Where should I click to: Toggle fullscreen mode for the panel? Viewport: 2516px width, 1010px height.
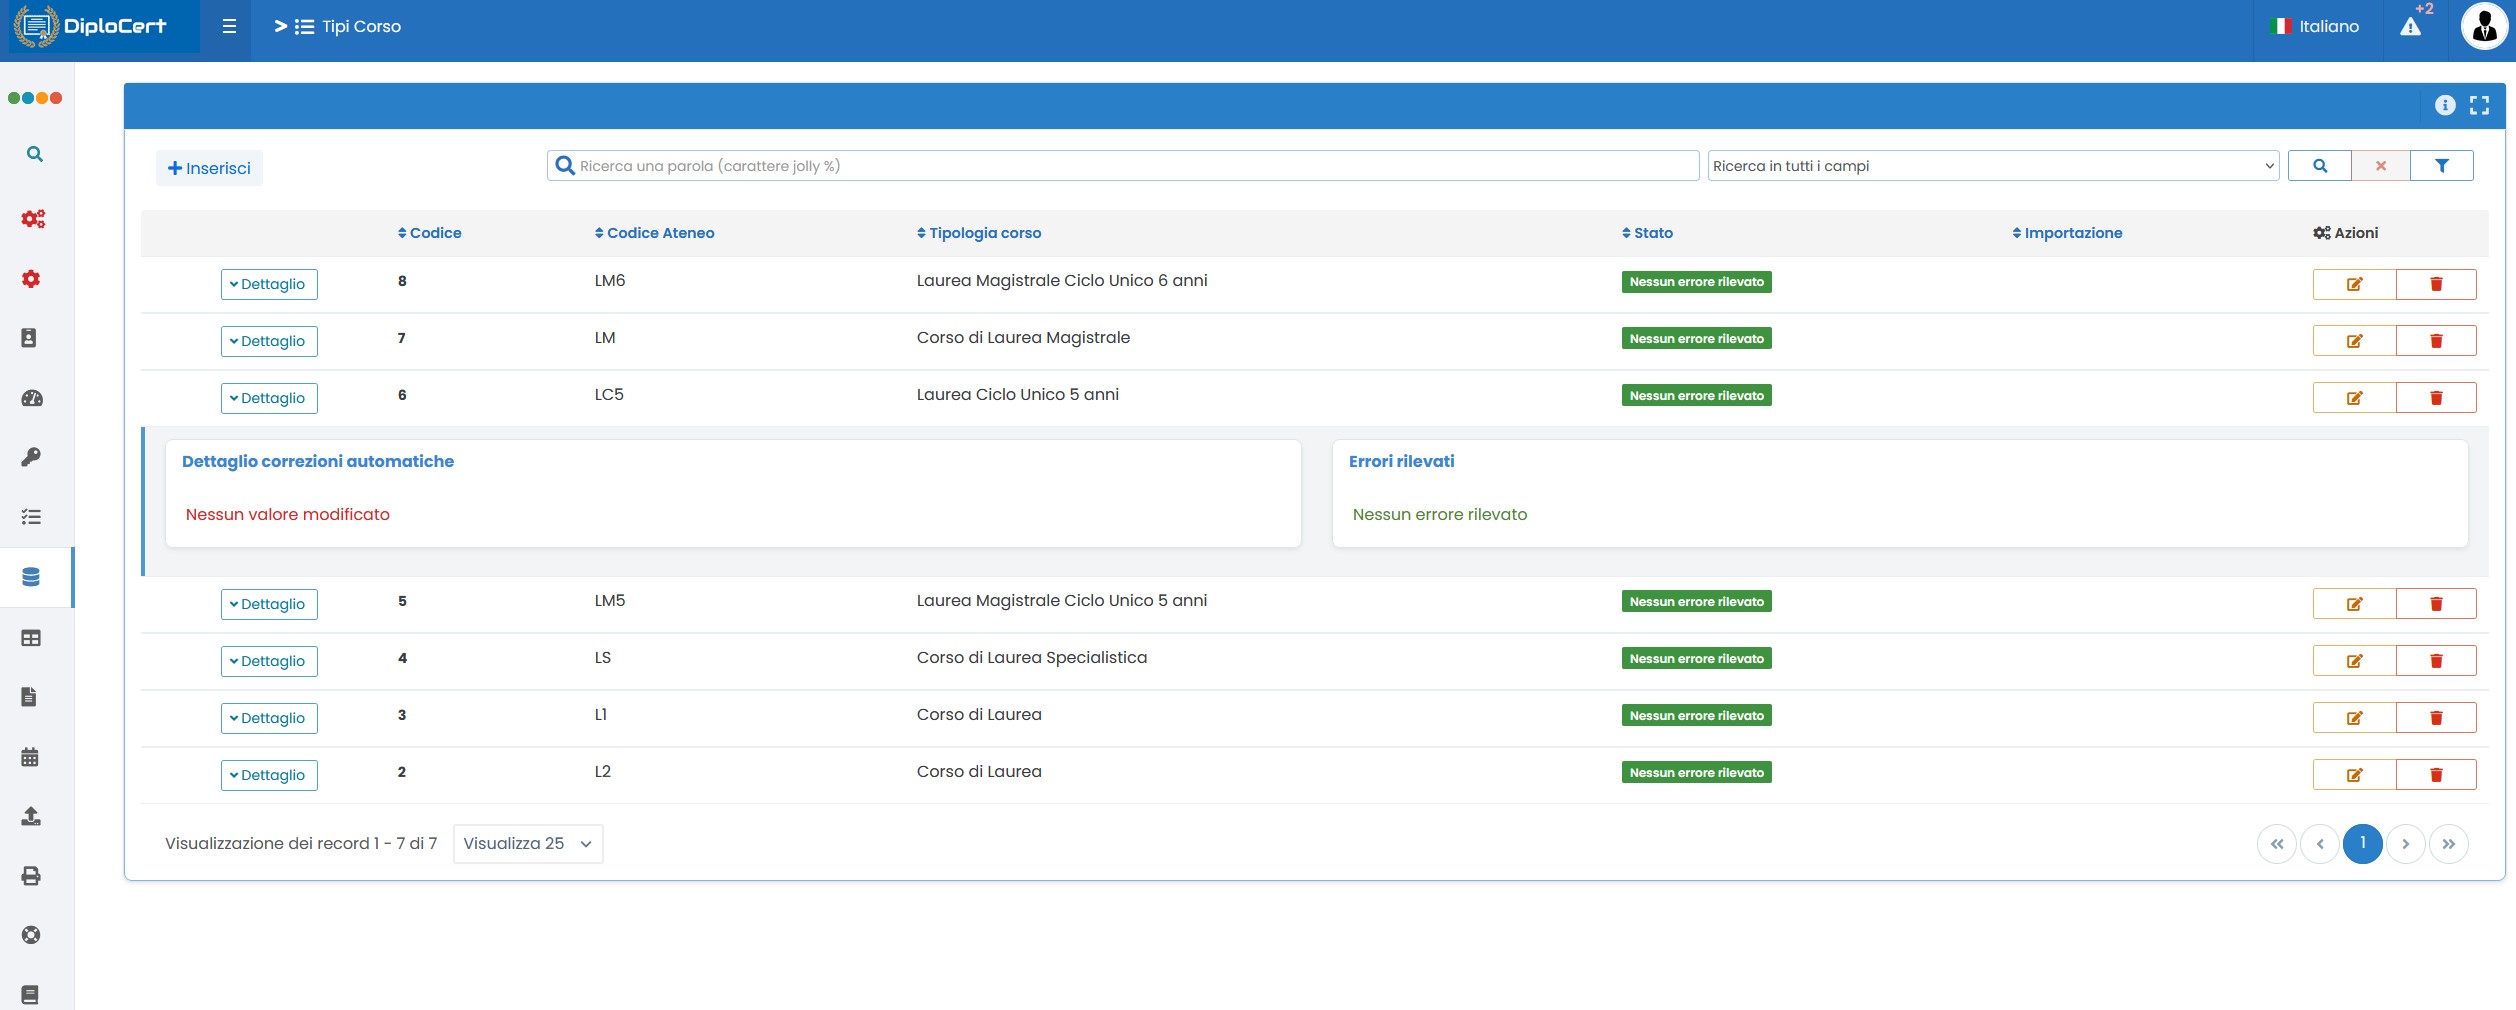[x=2479, y=105]
